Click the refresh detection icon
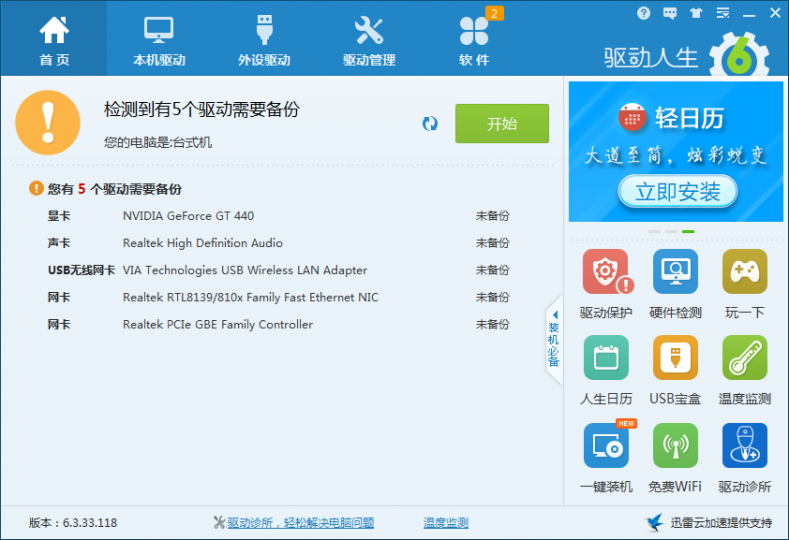789x540 pixels. pos(430,123)
